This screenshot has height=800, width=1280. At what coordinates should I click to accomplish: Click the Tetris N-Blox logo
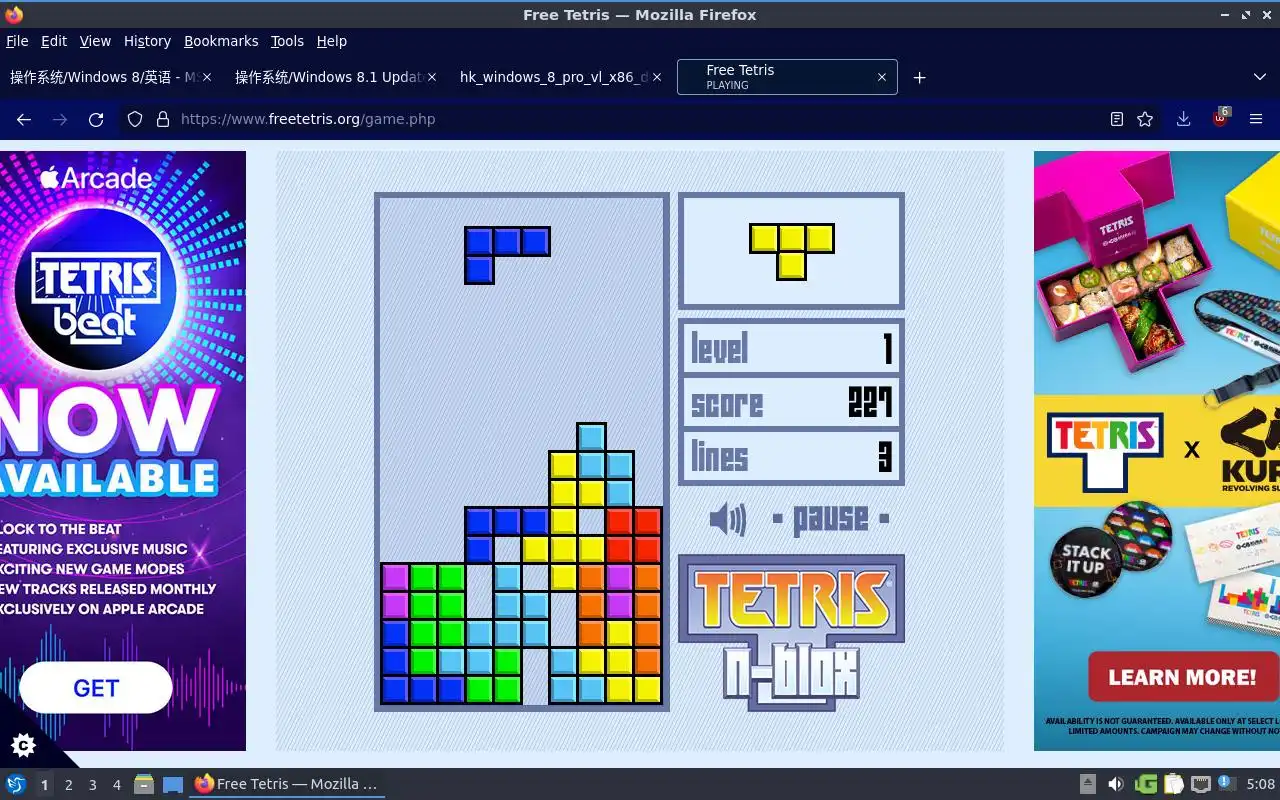point(791,633)
